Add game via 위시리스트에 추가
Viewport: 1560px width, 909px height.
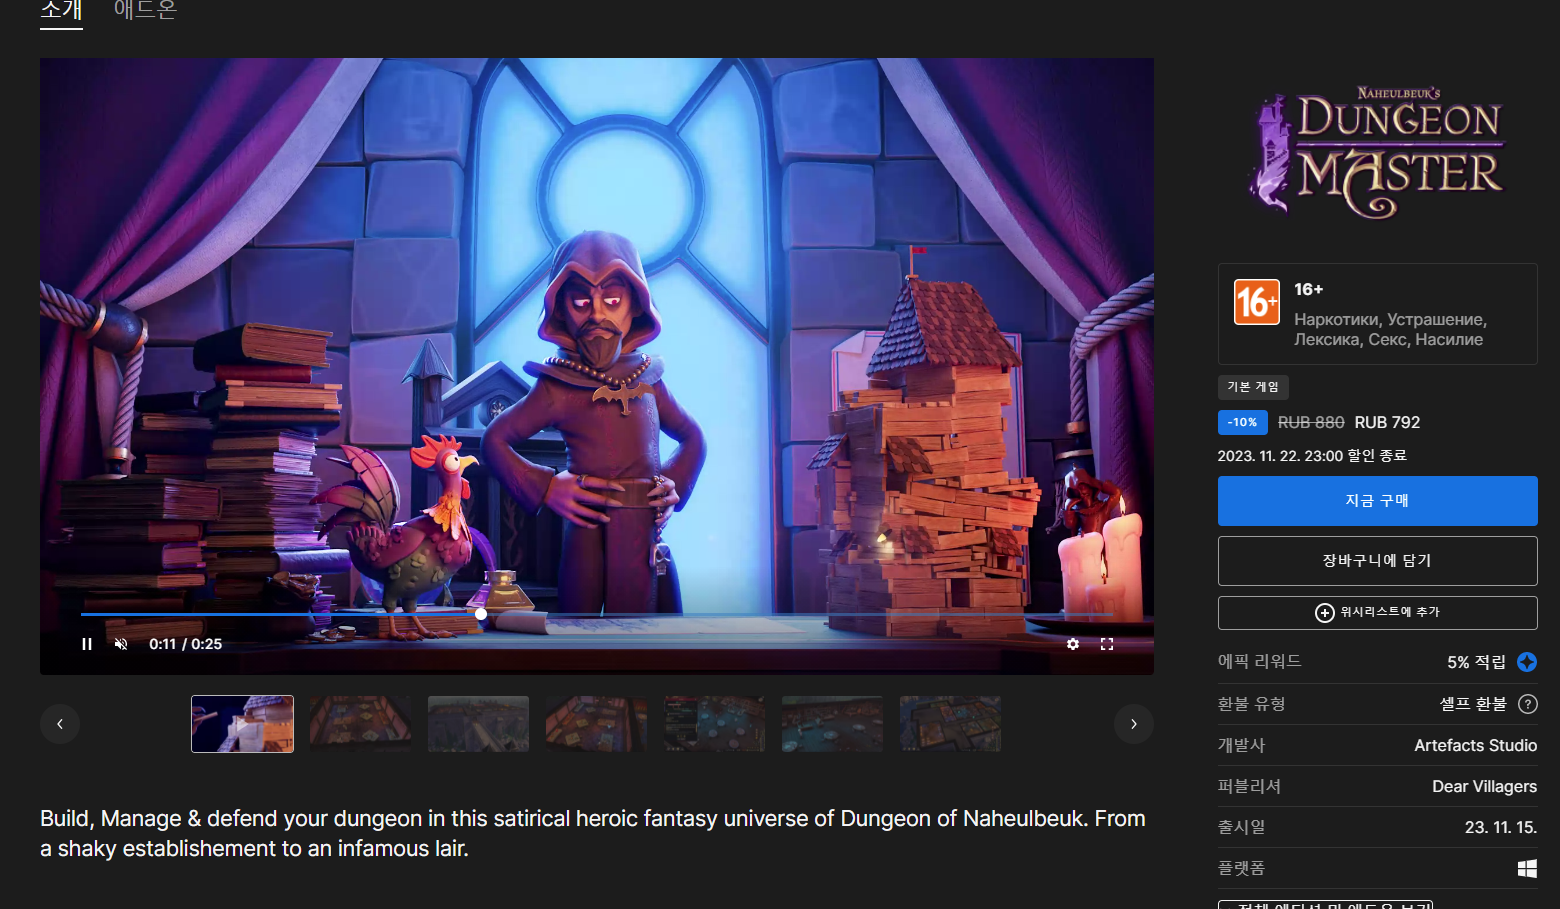click(1377, 612)
